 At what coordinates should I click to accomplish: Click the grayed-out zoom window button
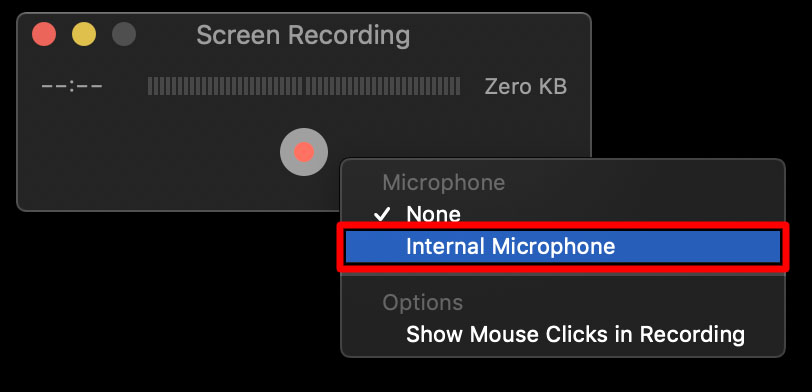click(x=124, y=34)
